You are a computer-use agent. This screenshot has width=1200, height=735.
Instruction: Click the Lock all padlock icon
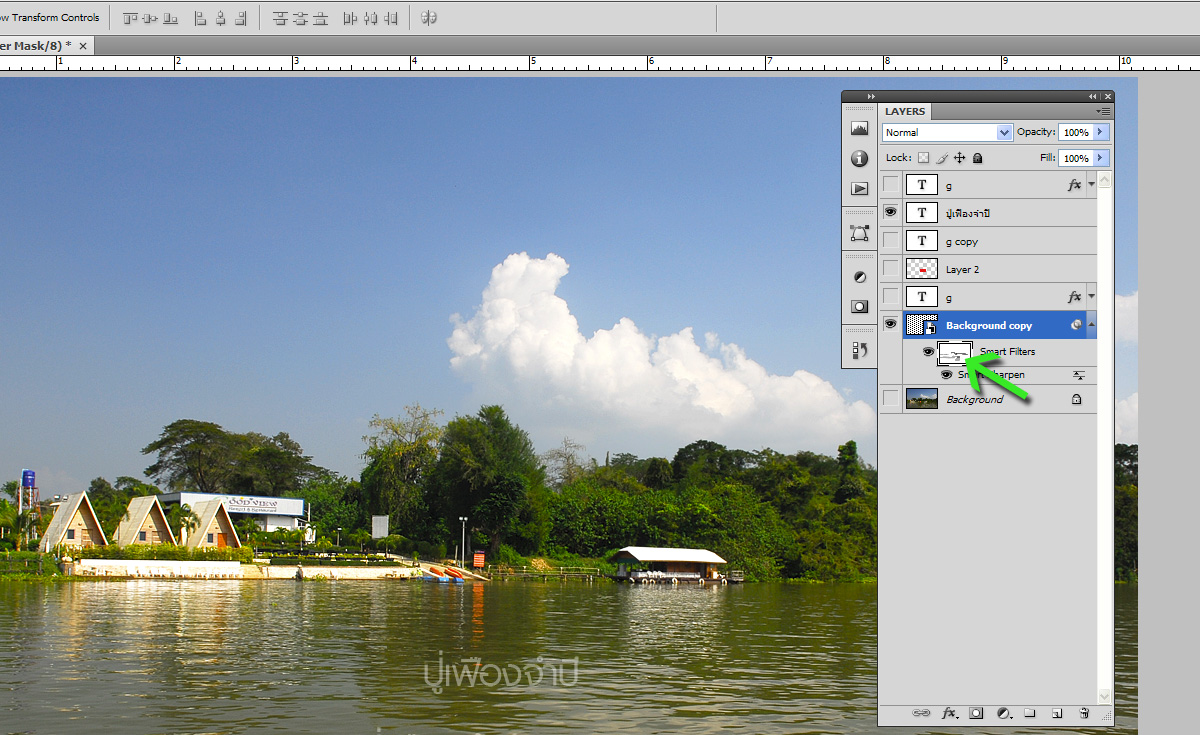point(978,158)
